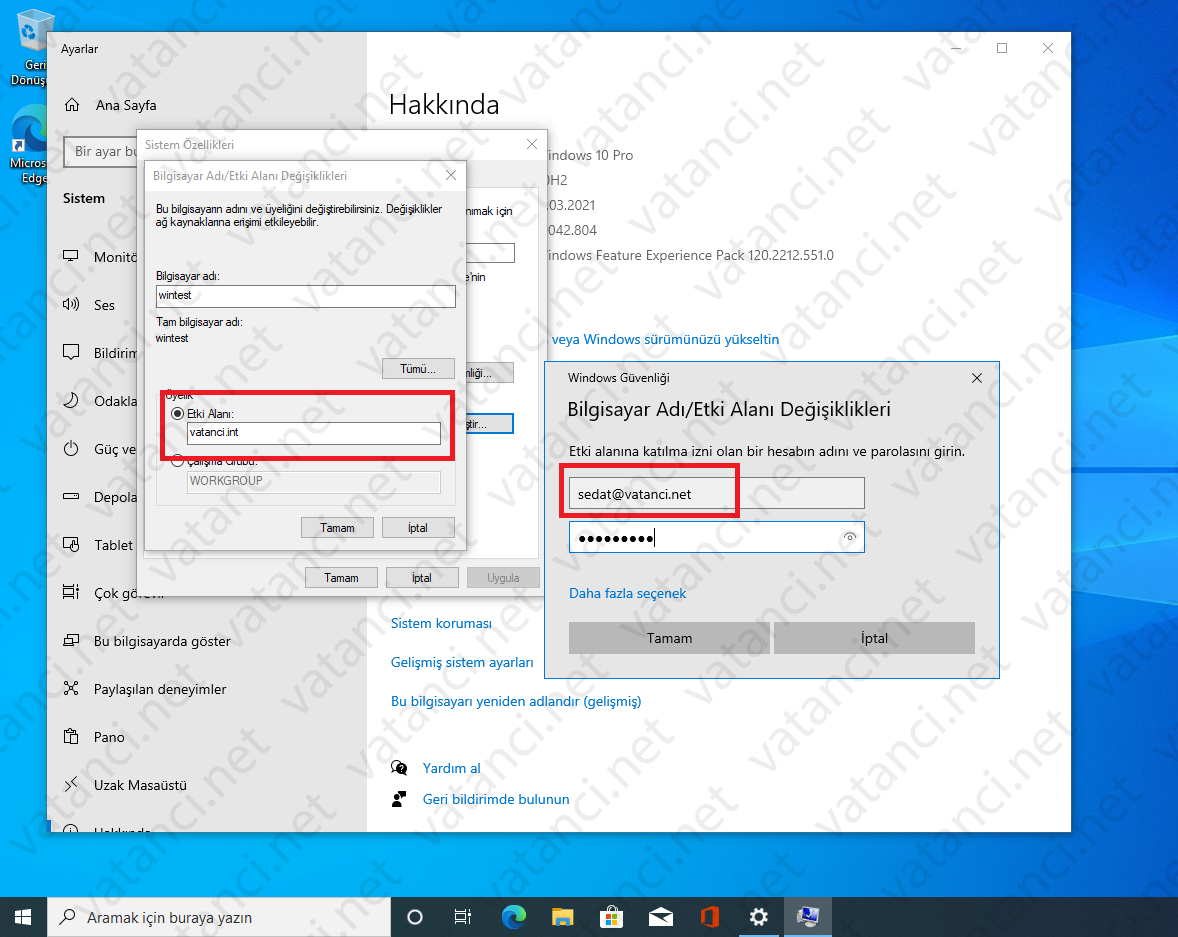Open Ses settings from the sidebar speaker icon
This screenshot has width=1178, height=937.
pos(70,305)
